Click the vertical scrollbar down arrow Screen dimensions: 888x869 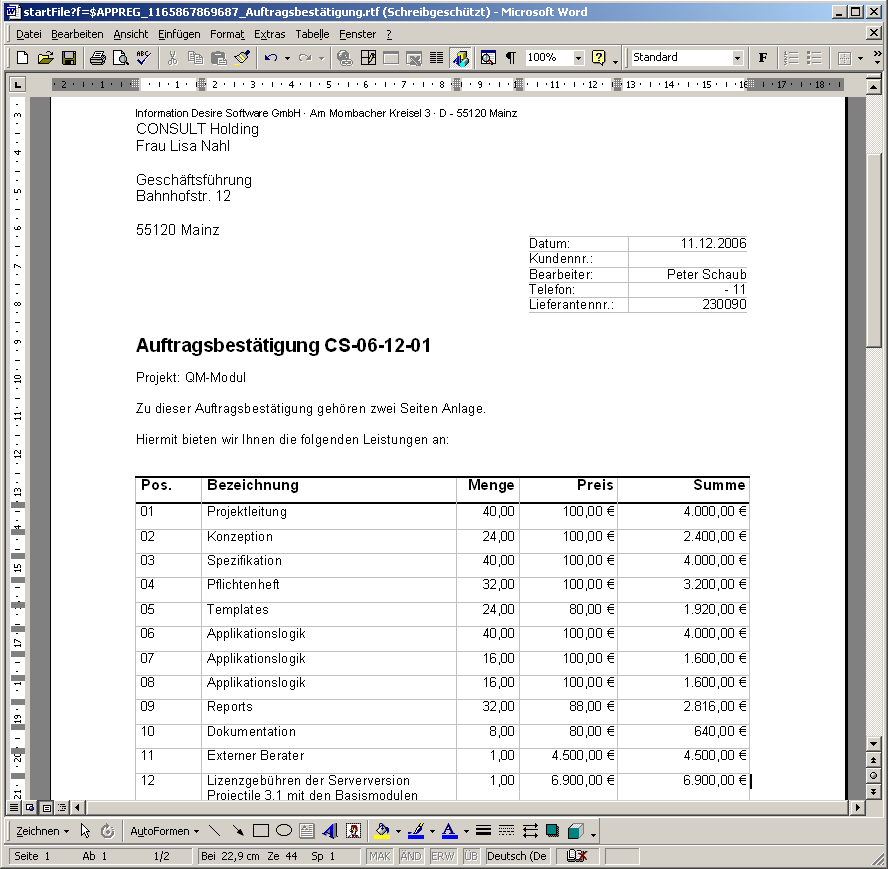click(x=873, y=744)
